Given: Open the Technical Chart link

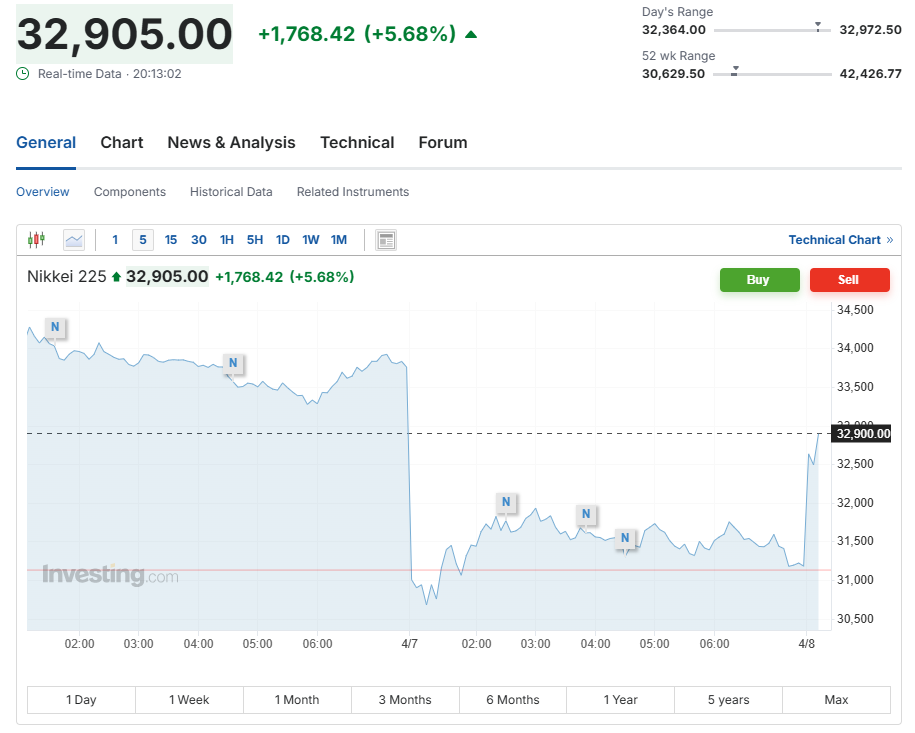Looking at the screenshot, I should [x=840, y=240].
